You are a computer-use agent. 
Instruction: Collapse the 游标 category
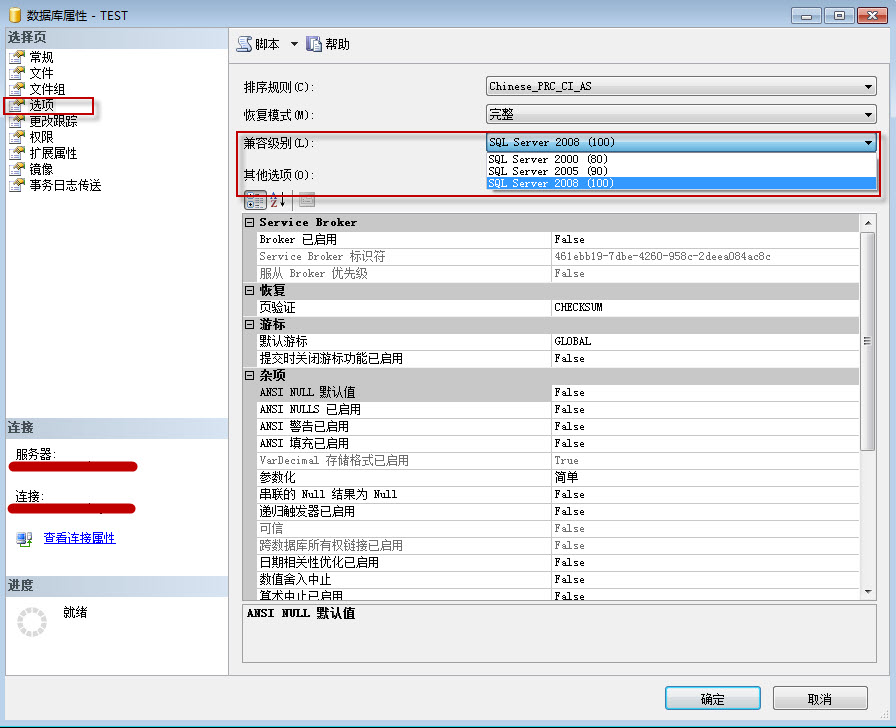click(250, 324)
